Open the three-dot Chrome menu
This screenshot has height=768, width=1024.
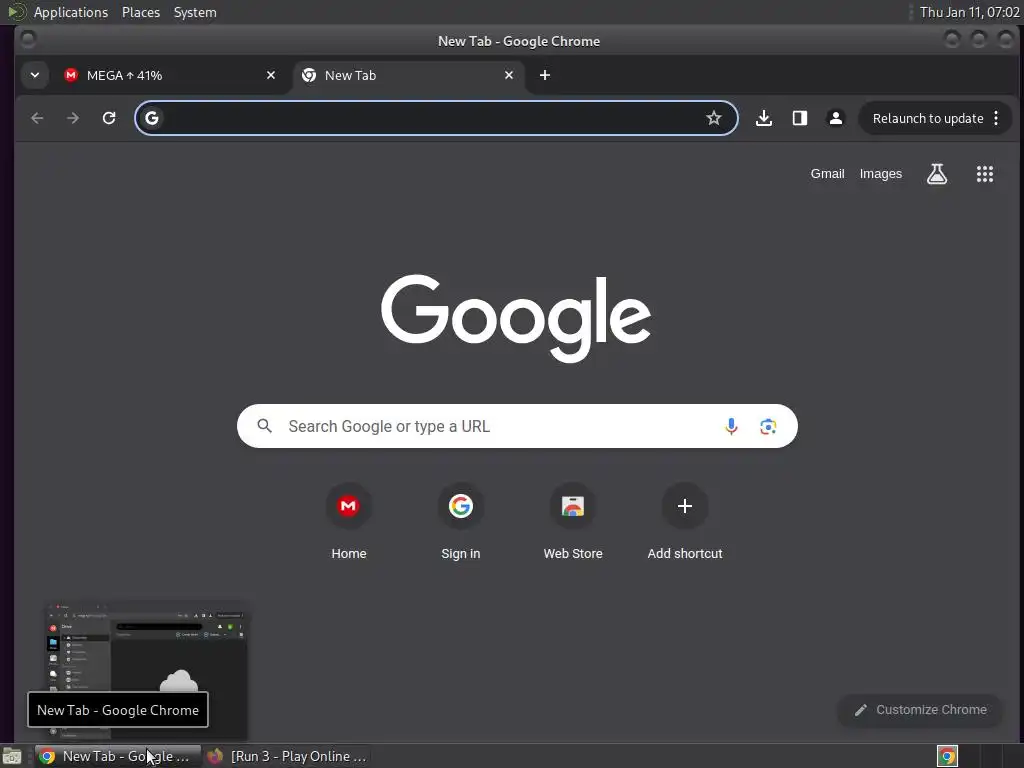[x=997, y=118]
